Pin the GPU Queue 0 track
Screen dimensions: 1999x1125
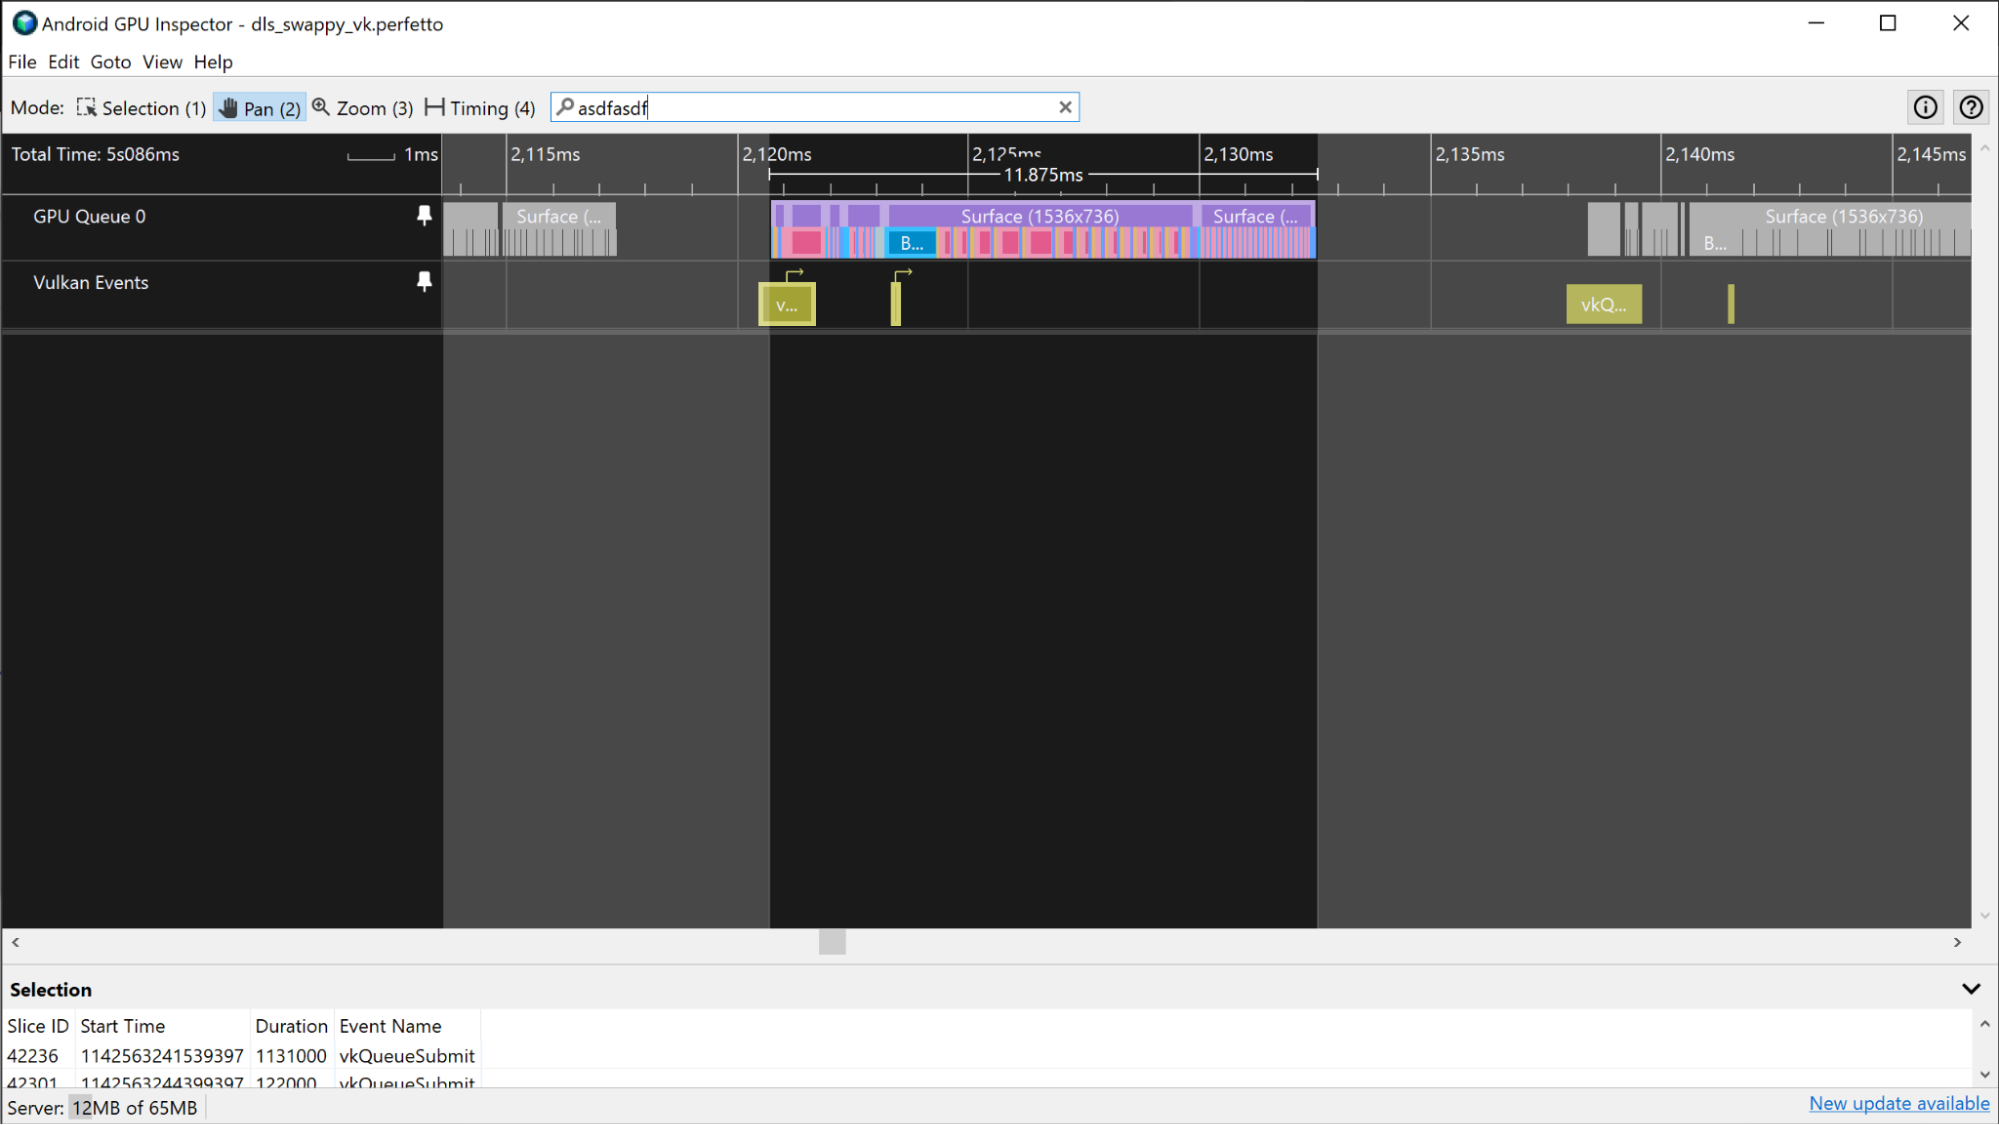[424, 216]
